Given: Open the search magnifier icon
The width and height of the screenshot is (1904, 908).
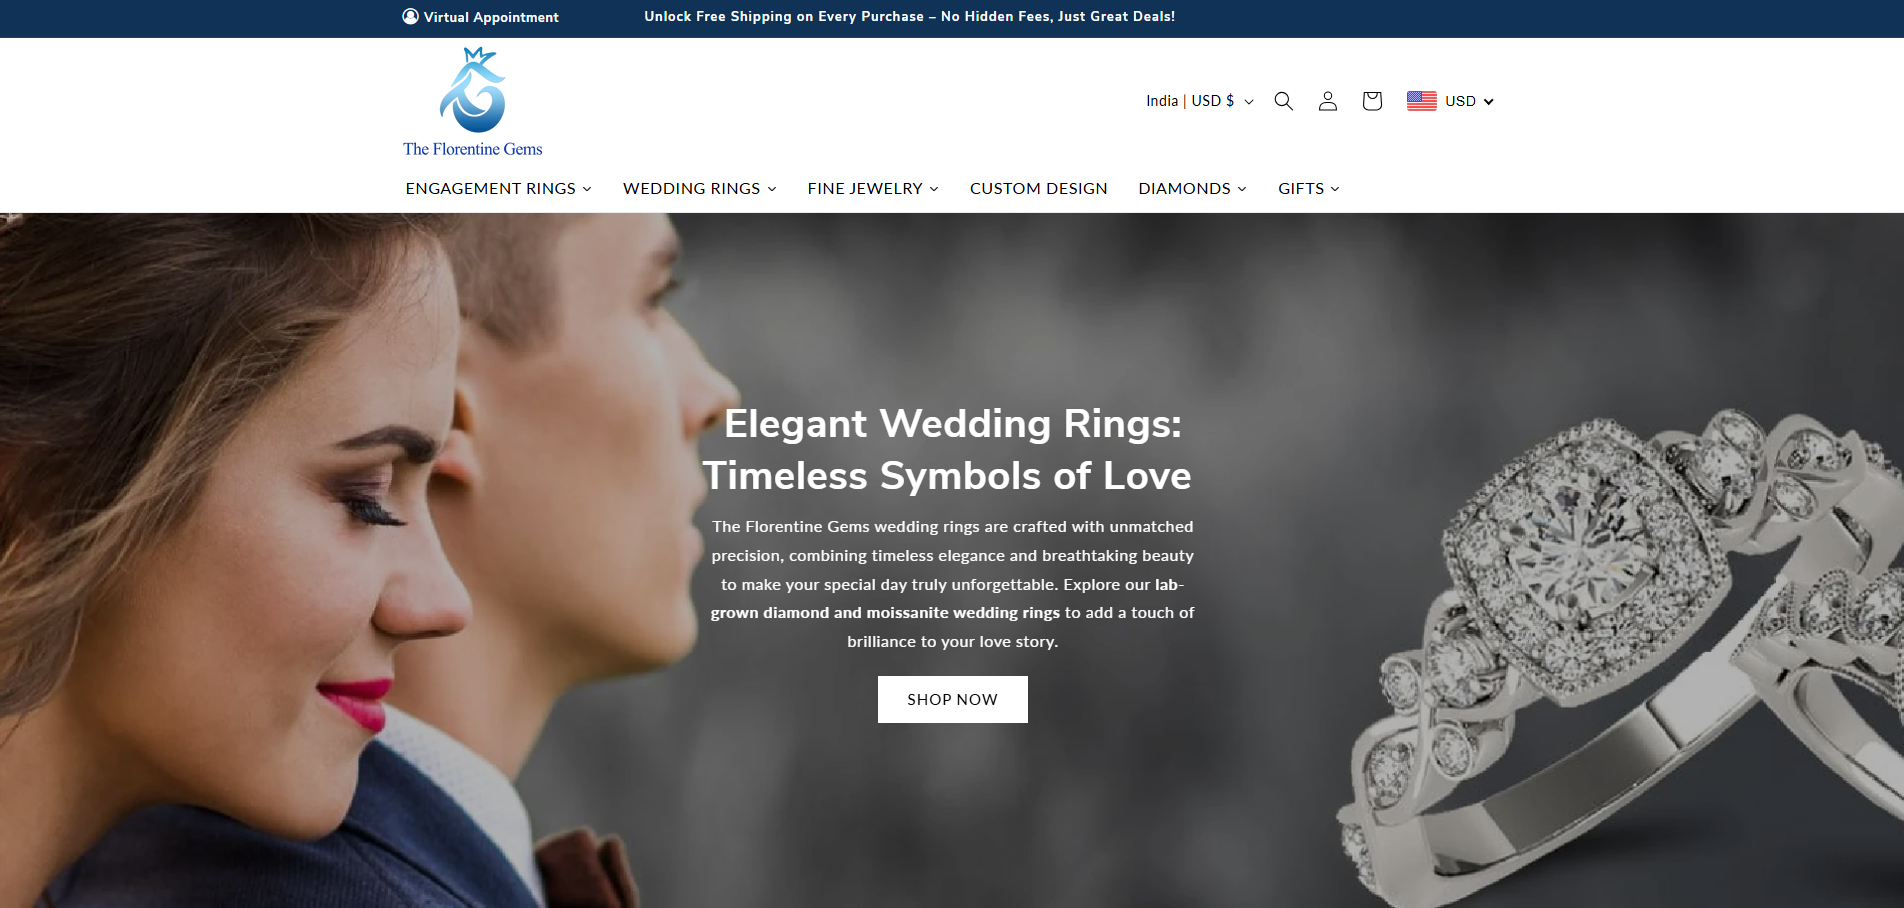Looking at the screenshot, I should [x=1284, y=101].
